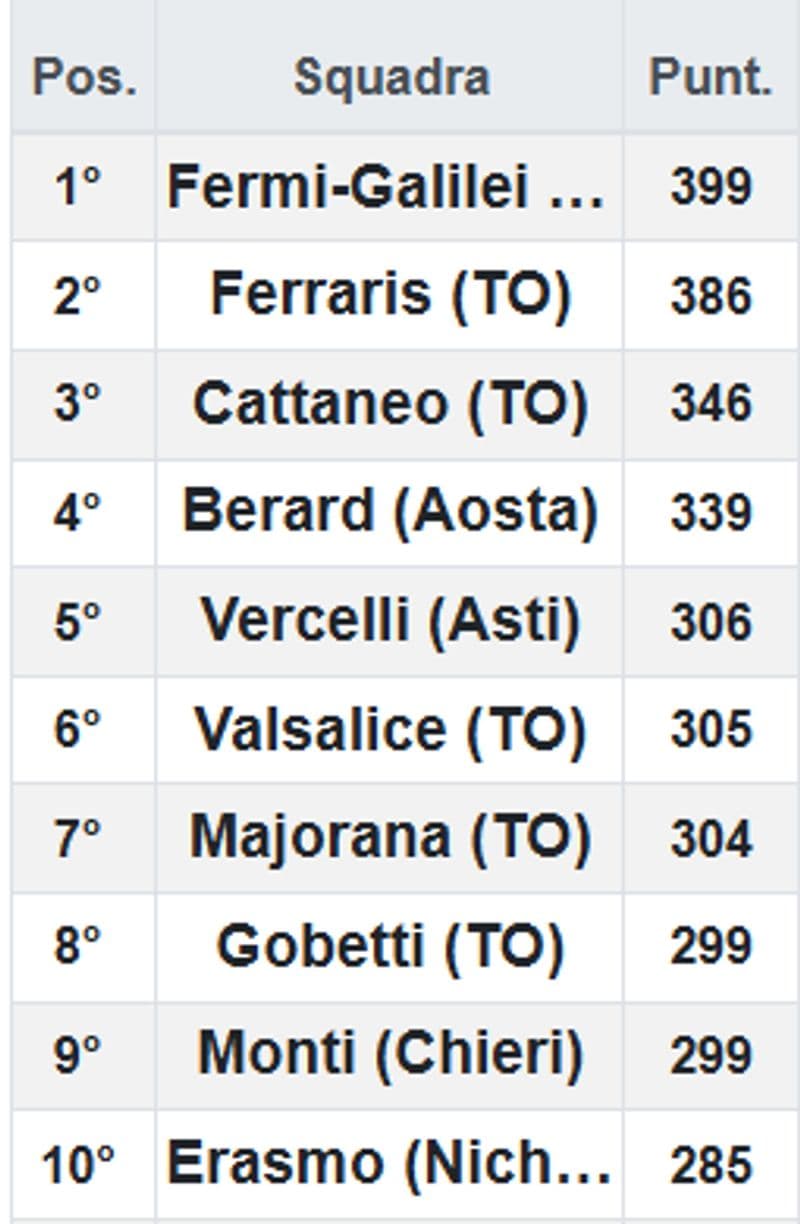Click Valsalice (TO) team name
This screenshot has width=800, height=1224.
pyautogui.click(x=390, y=729)
